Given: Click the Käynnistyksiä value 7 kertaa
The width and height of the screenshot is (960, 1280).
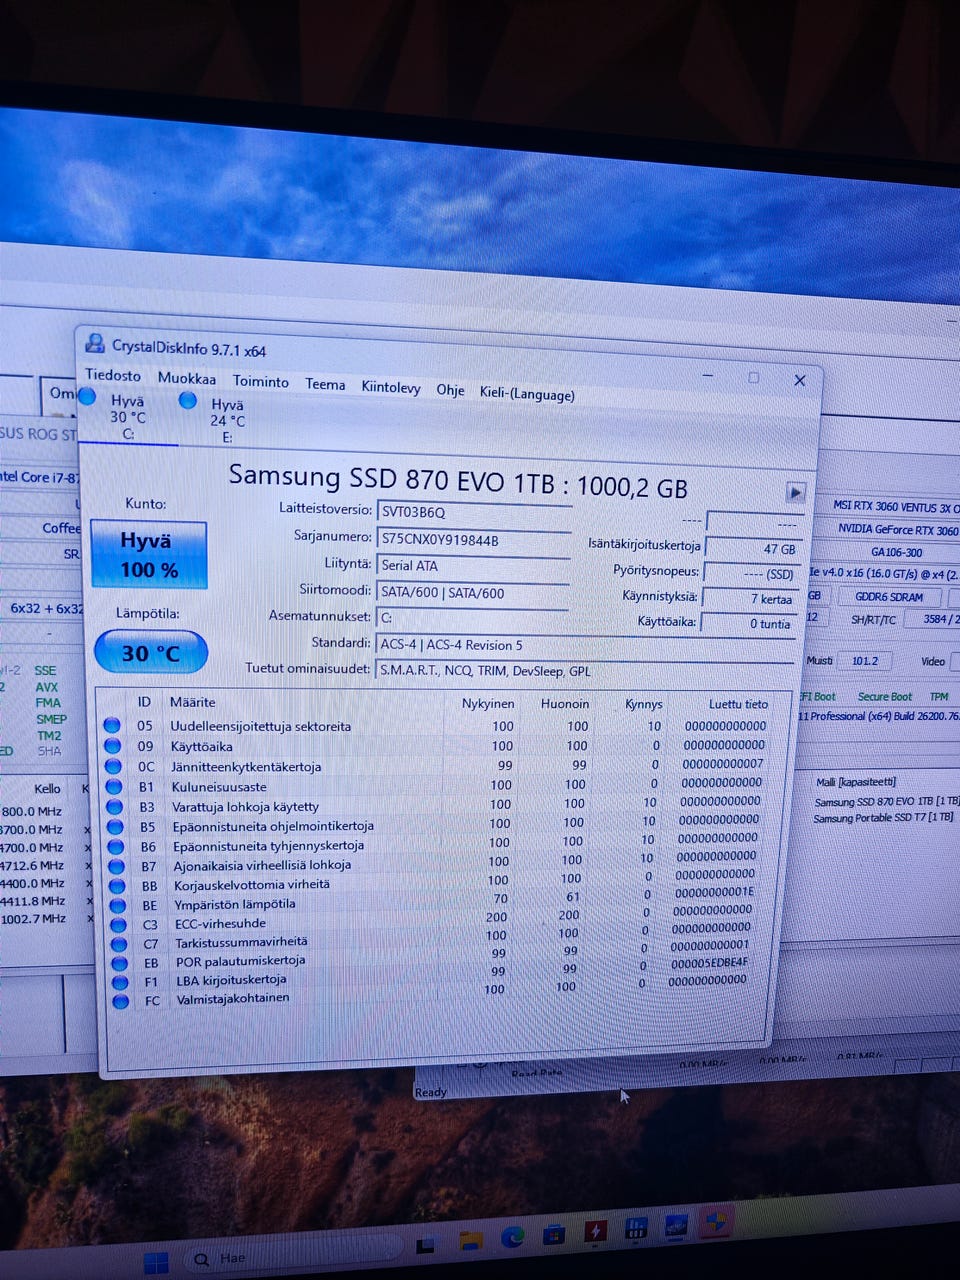Looking at the screenshot, I should [x=749, y=598].
